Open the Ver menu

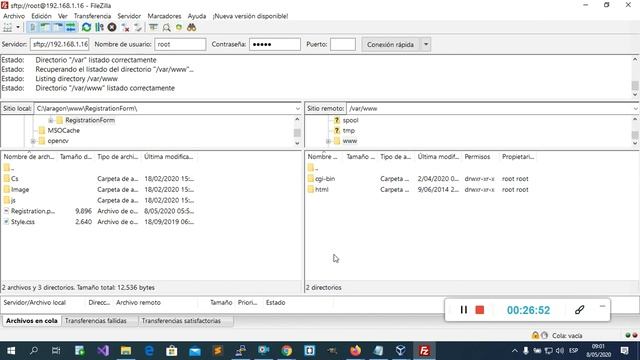(x=62, y=16)
